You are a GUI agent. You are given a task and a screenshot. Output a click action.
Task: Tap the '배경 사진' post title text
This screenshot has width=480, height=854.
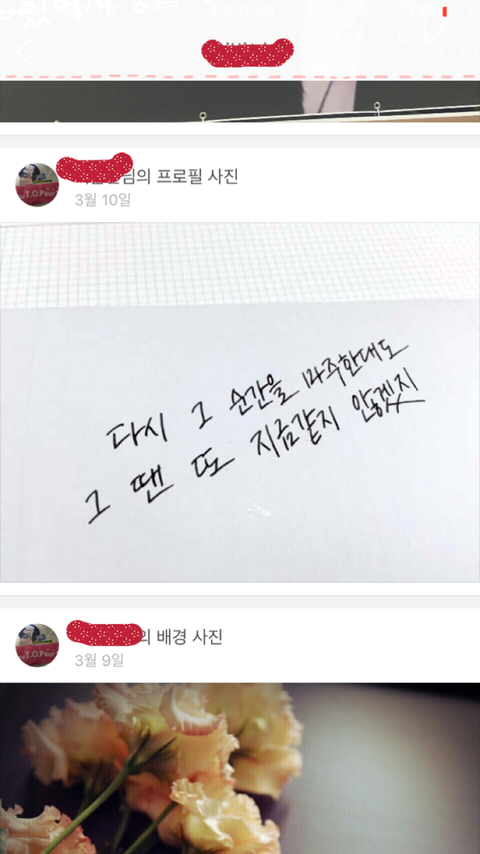pos(190,637)
